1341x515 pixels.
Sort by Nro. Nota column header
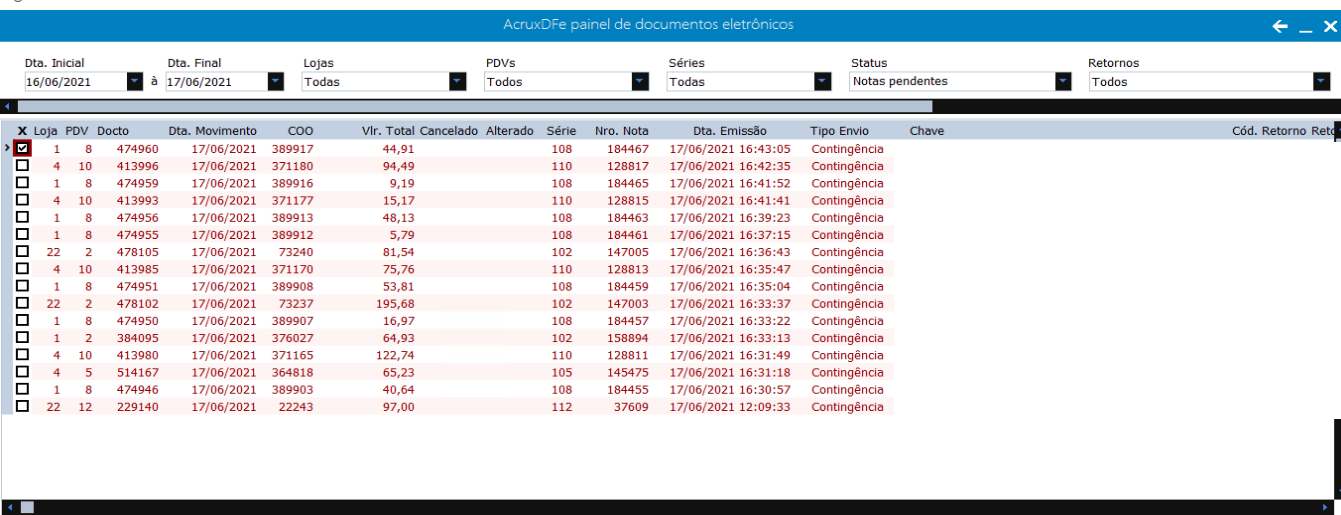tap(621, 131)
